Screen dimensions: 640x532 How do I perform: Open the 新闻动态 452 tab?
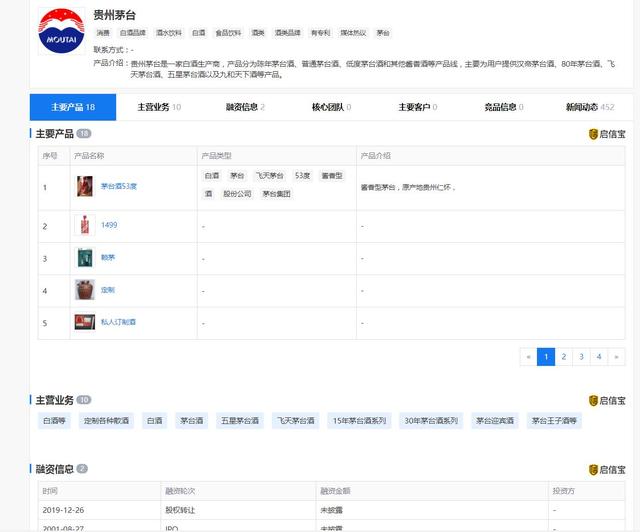590,107
